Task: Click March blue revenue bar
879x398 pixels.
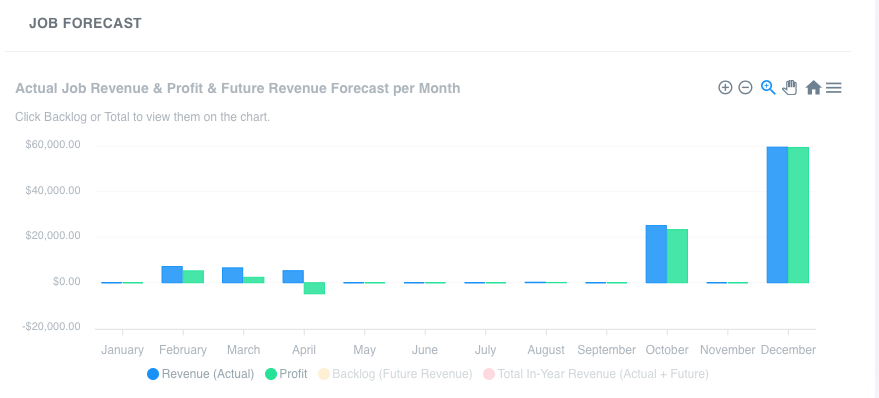Action: pyautogui.click(x=233, y=275)
